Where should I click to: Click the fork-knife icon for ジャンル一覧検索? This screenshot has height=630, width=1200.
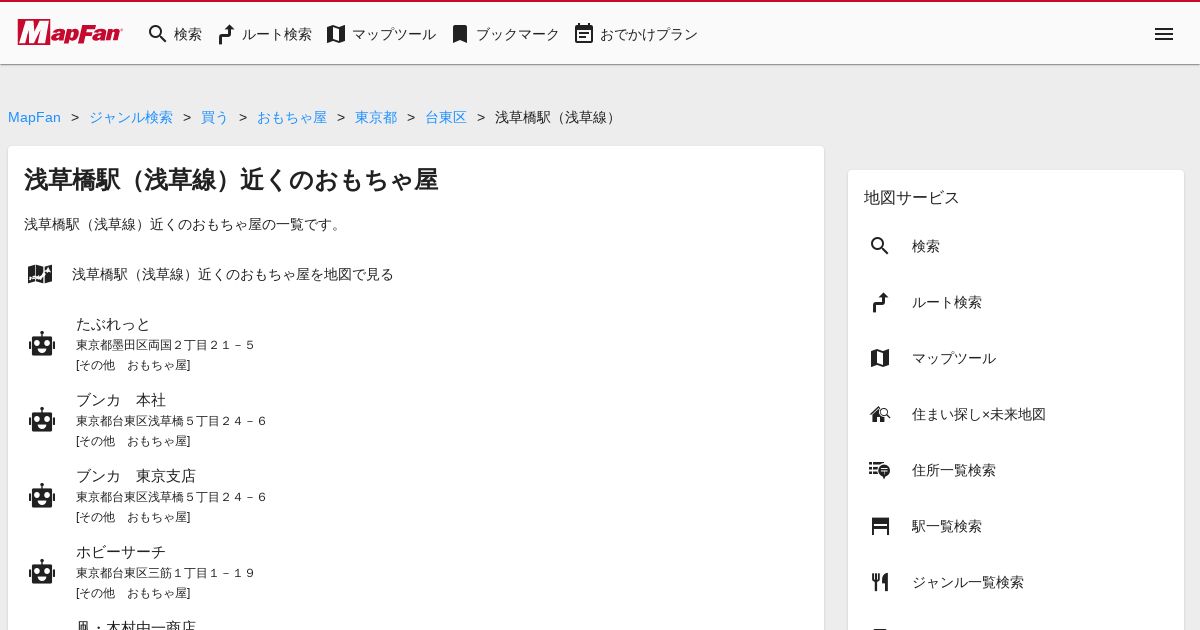click(x=880, y=582)
